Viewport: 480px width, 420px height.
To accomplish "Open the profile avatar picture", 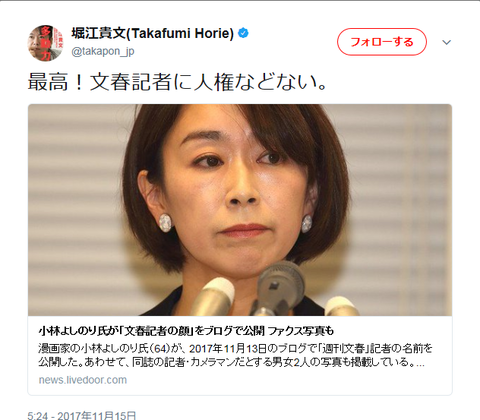I will pos(45,43).
